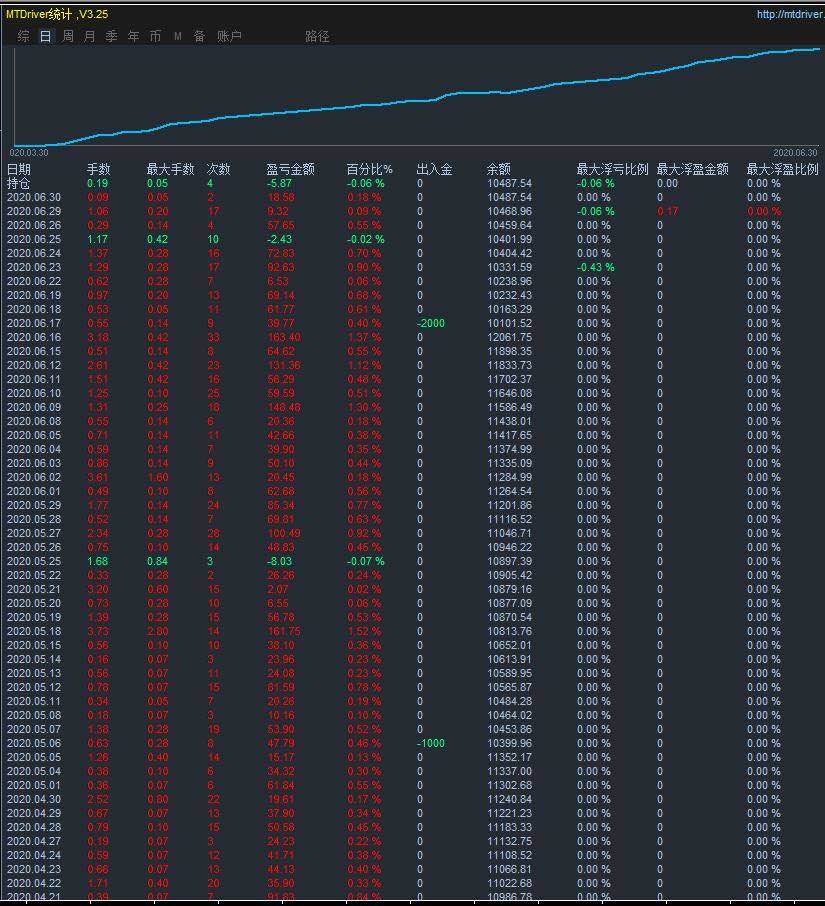Click the 出入金 column header

point(434,169)
